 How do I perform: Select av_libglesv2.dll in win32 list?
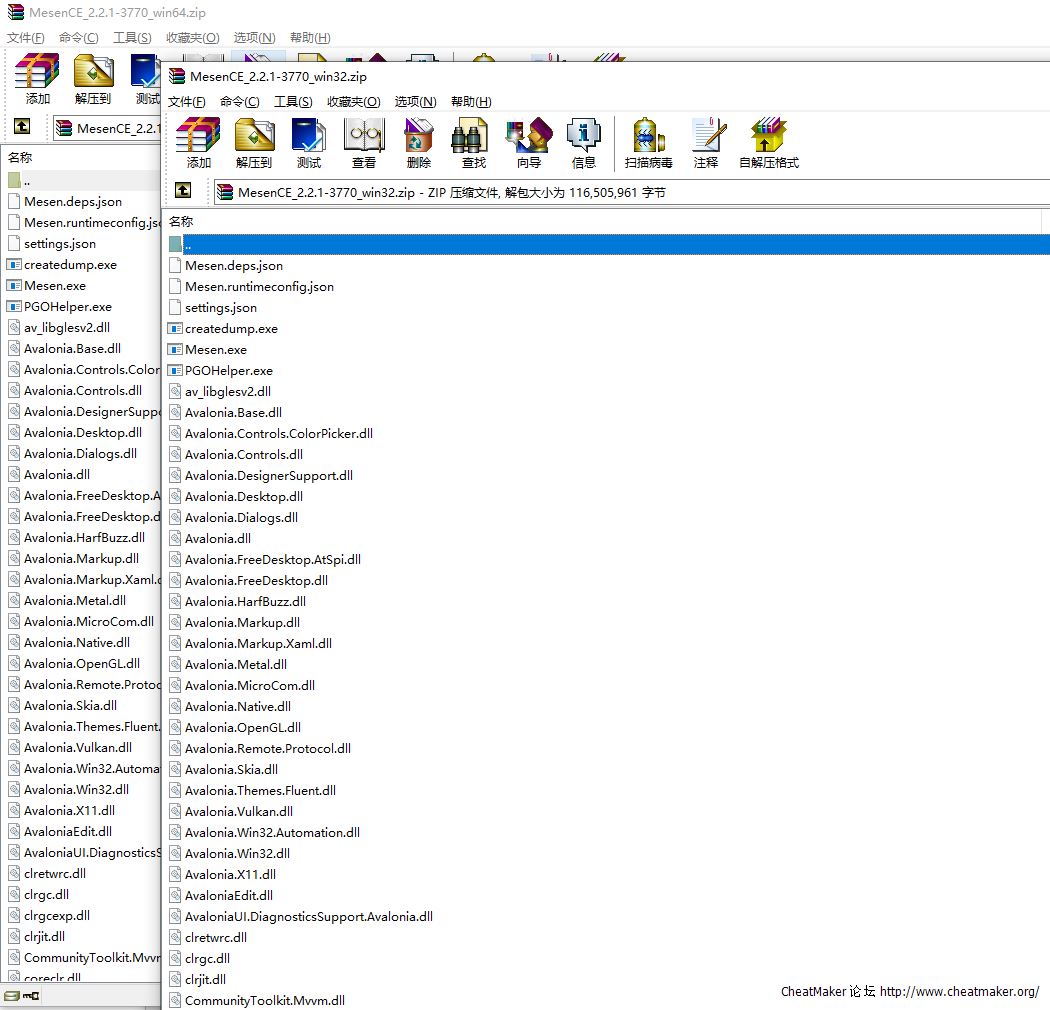pos(228,392)
